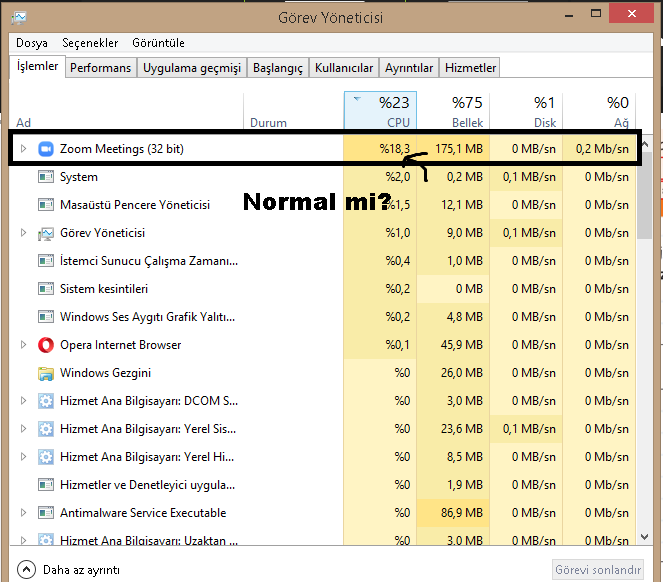Open the Seçenekler menu
Image resolution: width=663 pixels, height=582 pixels.
[90, 43]
